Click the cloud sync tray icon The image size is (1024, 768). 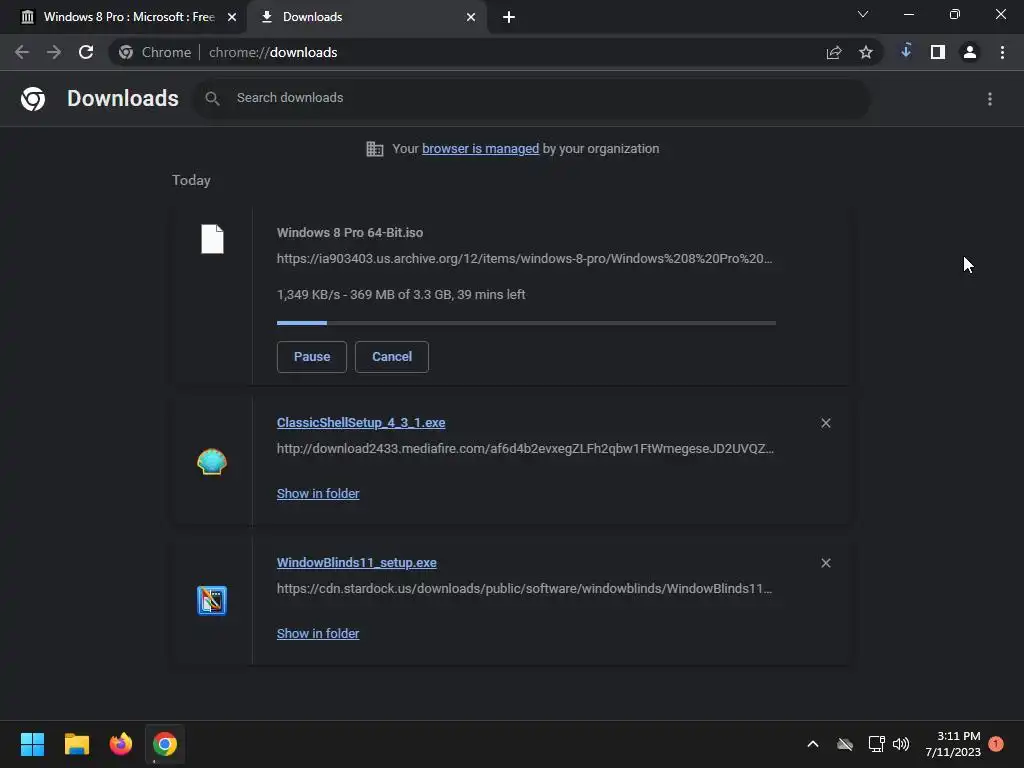coord(845,744)
